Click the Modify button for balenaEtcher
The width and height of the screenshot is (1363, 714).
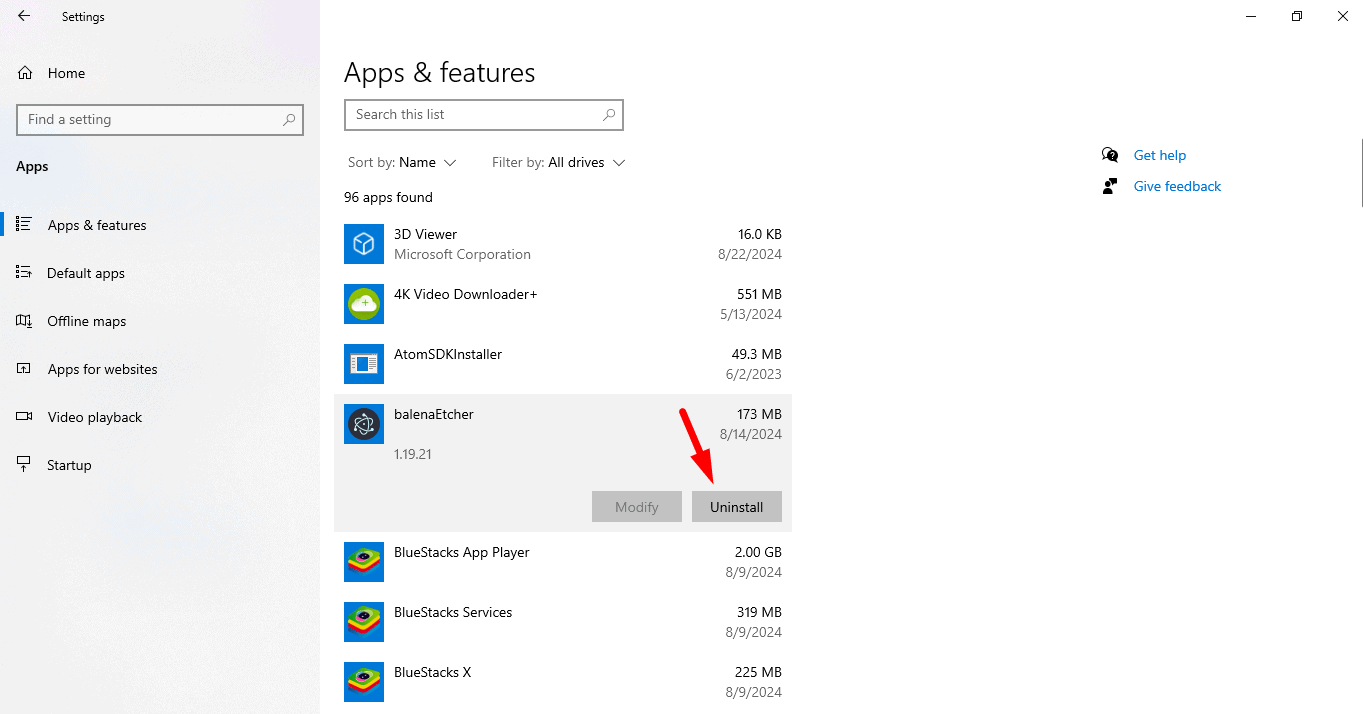pyautogui.click(x=637, y=507)
